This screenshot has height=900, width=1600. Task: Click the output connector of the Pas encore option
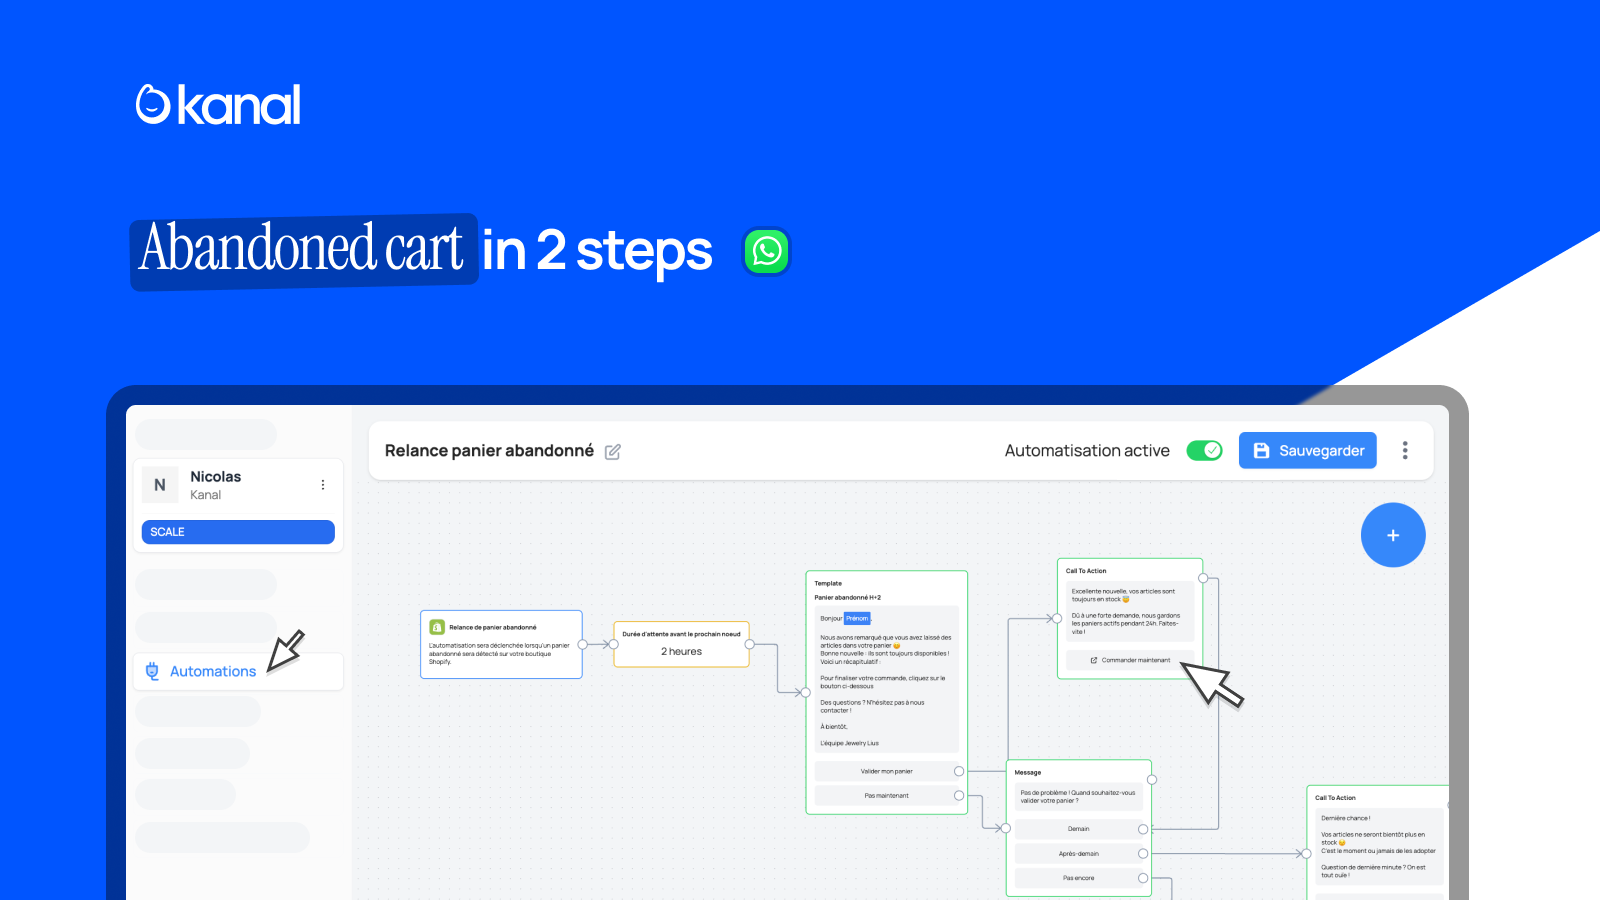click(x=1143, y=878)
